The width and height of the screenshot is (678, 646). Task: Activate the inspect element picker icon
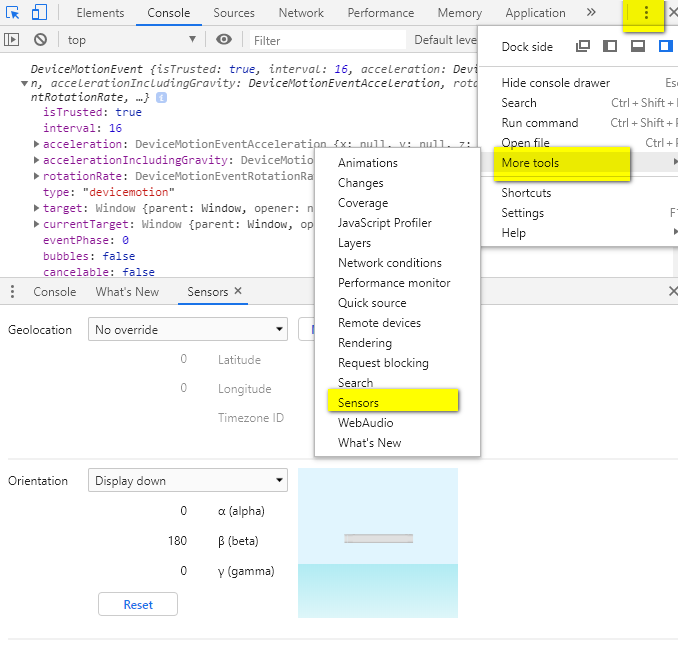pos(12,12)
